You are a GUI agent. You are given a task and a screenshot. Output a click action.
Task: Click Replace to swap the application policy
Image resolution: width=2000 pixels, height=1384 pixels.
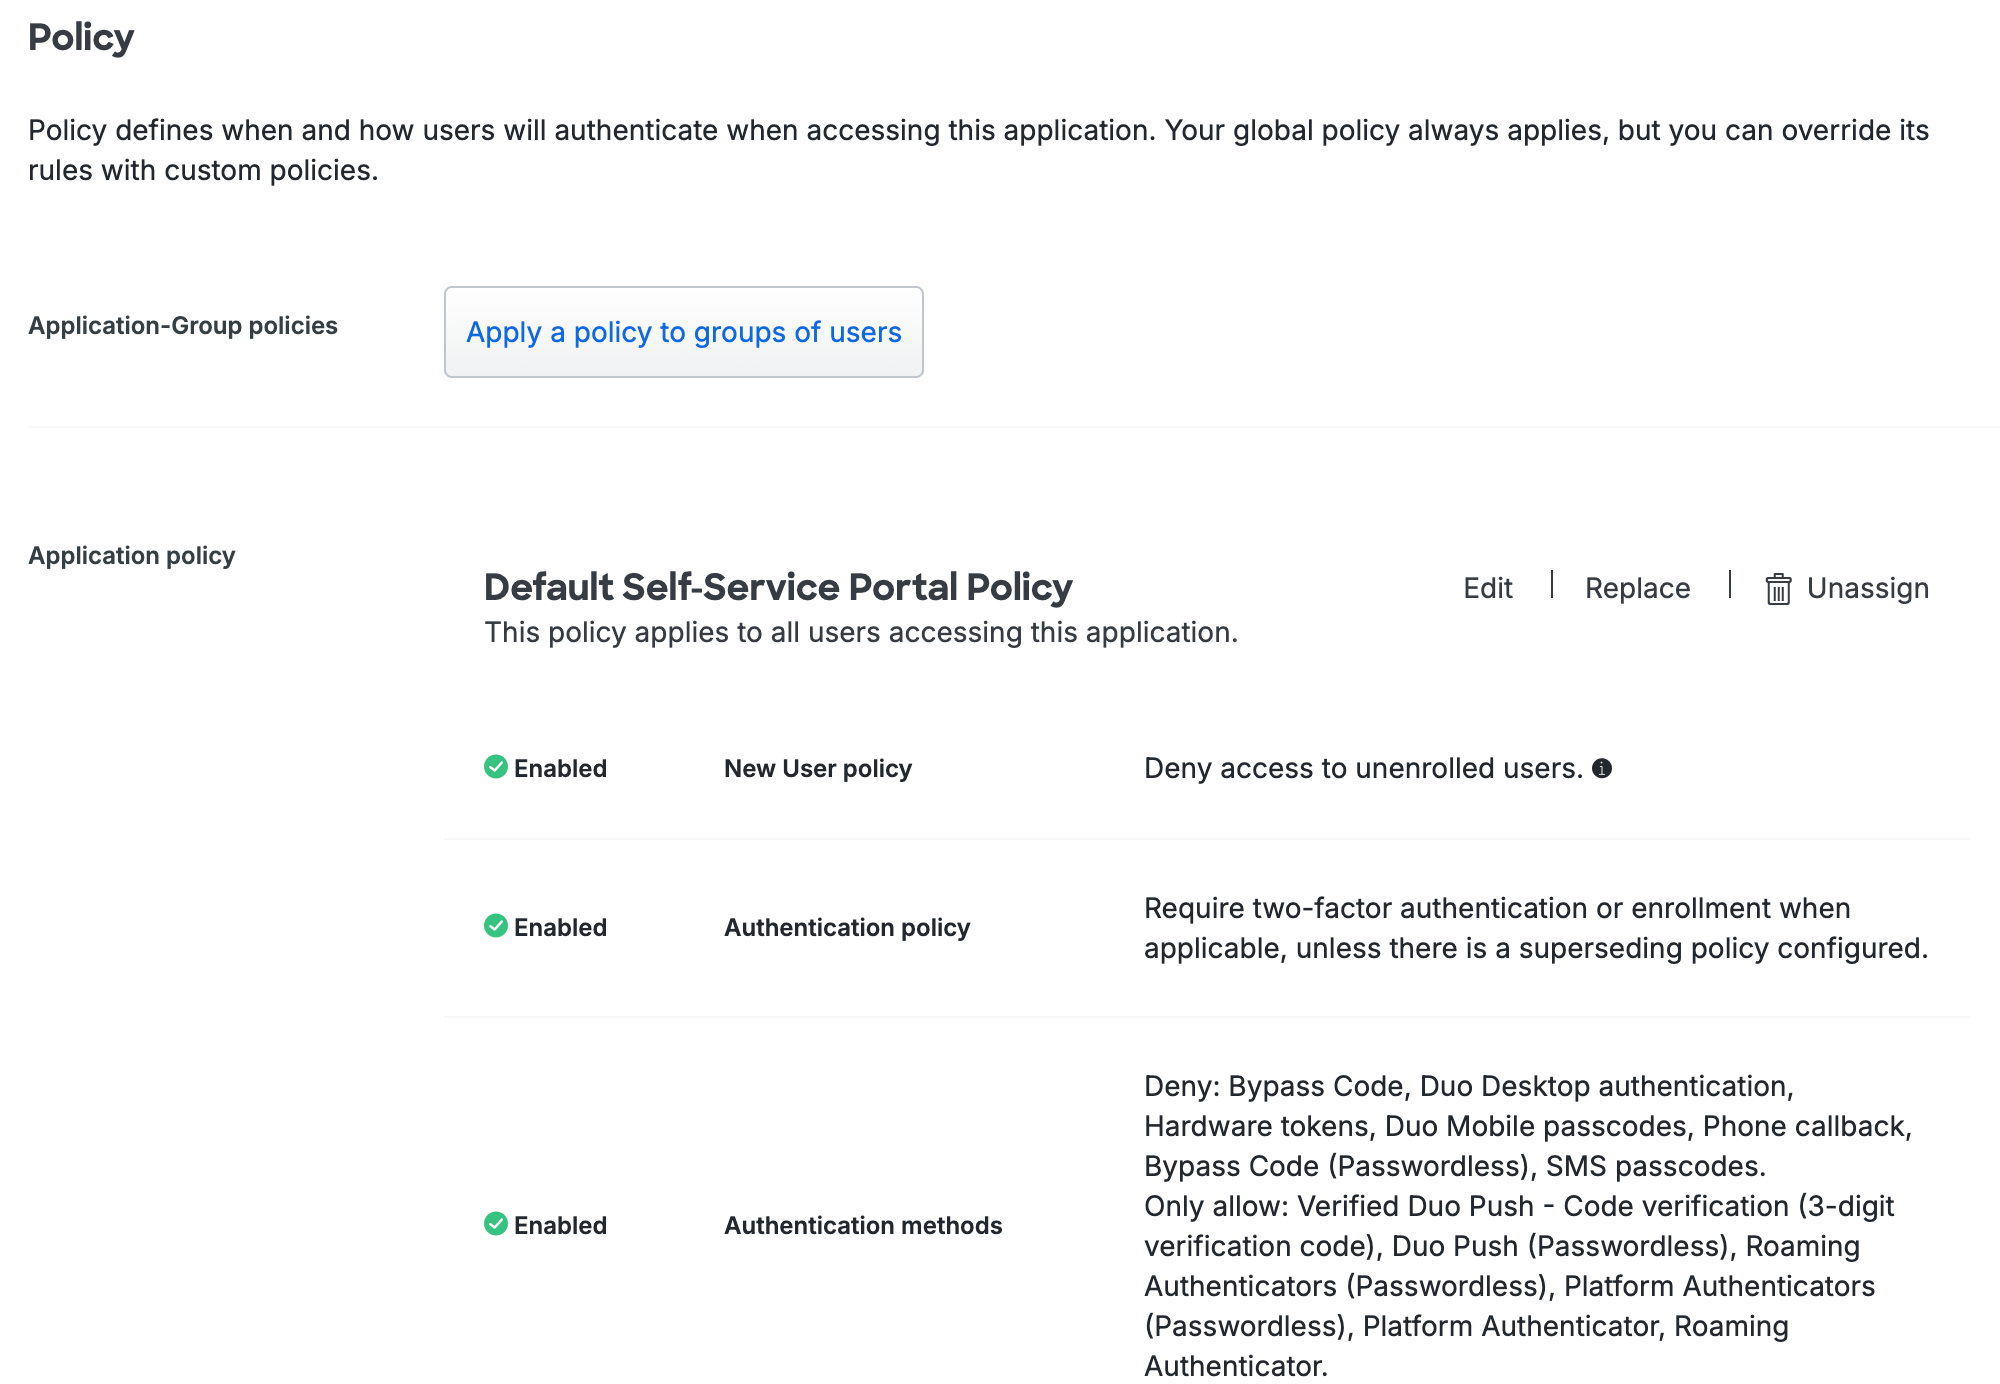[x=1636, y=588]
